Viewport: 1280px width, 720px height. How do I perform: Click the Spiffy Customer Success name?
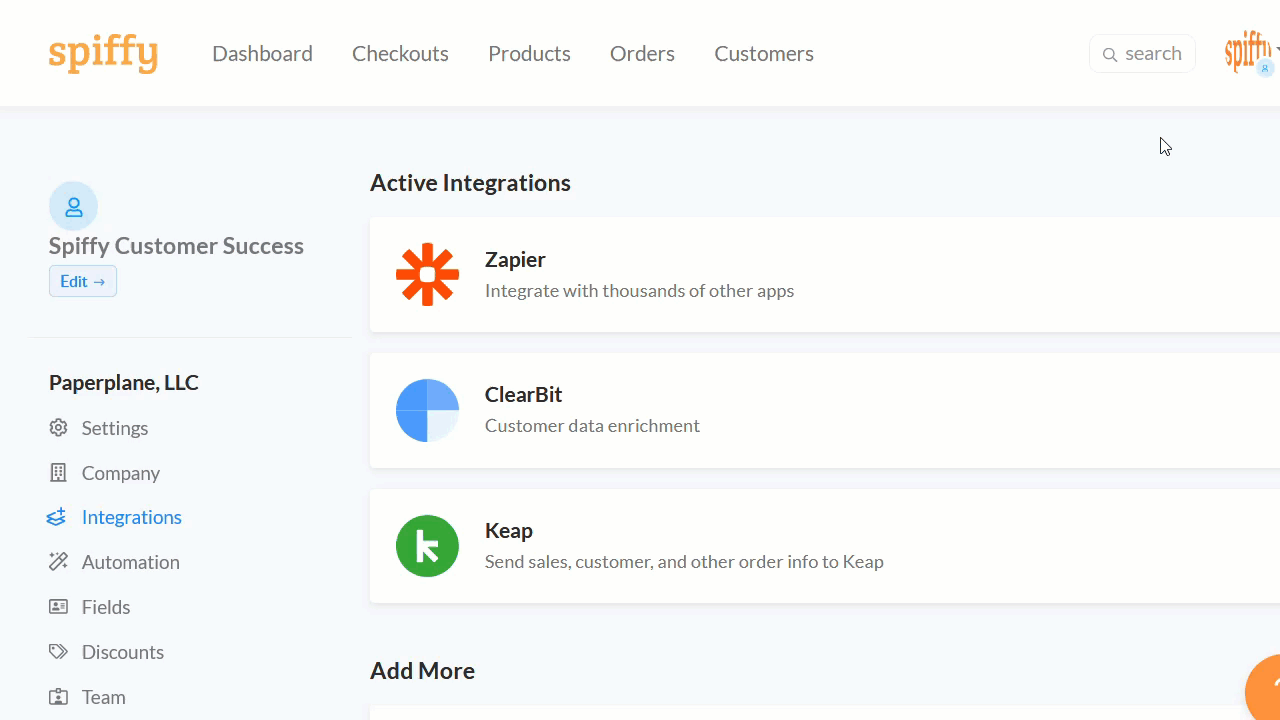point(176,246)
